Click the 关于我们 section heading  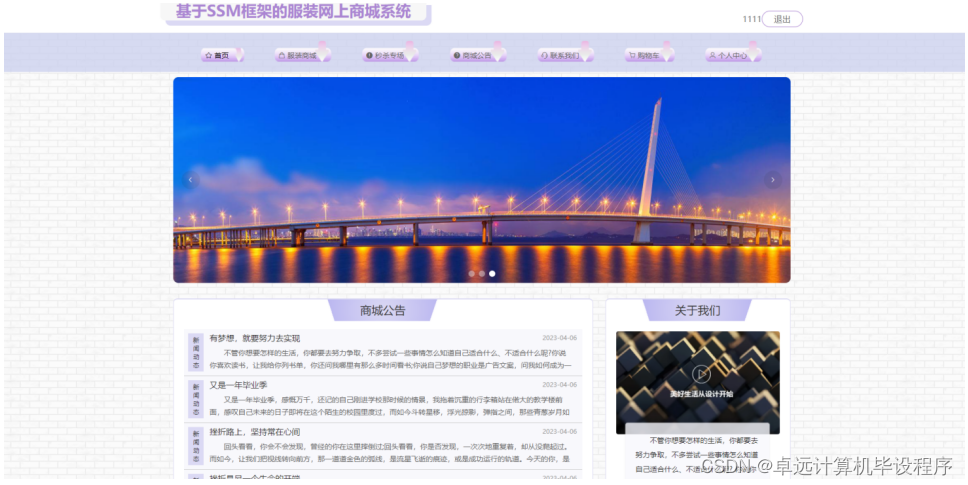(x=697, y=310)
